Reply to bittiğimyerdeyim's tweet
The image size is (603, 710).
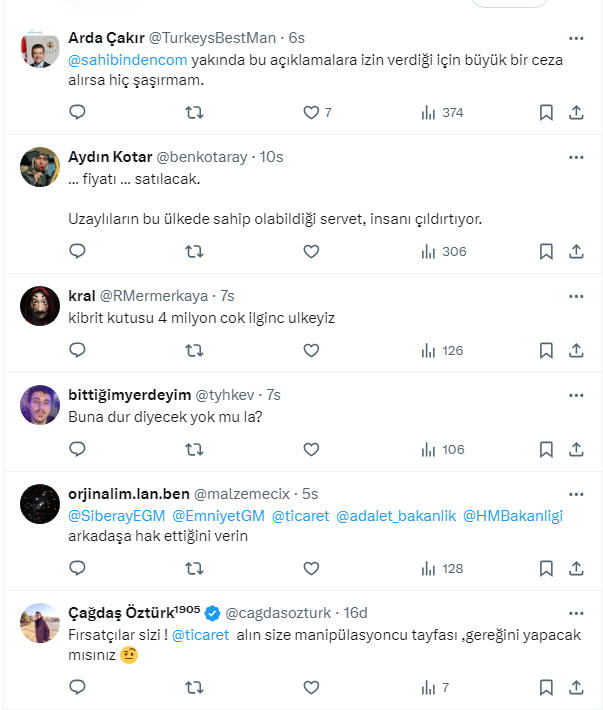coord(78,450)
